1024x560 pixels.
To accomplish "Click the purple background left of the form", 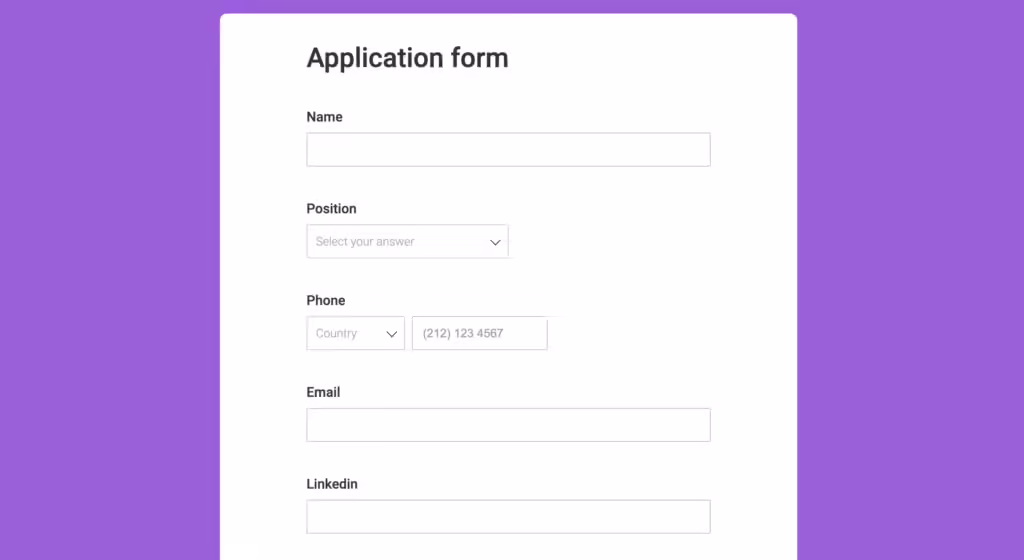I will pos(110,280).
